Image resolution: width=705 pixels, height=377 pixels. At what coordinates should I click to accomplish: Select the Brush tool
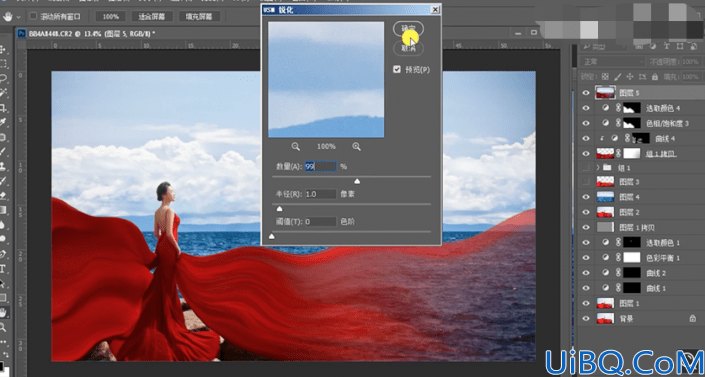pos(3,151)
